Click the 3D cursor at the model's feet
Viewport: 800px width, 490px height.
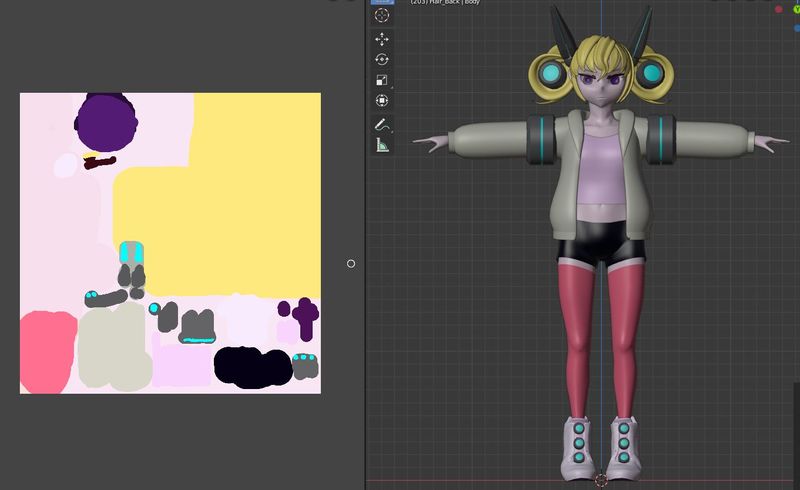pyautogui.click(x=601, y=479)
